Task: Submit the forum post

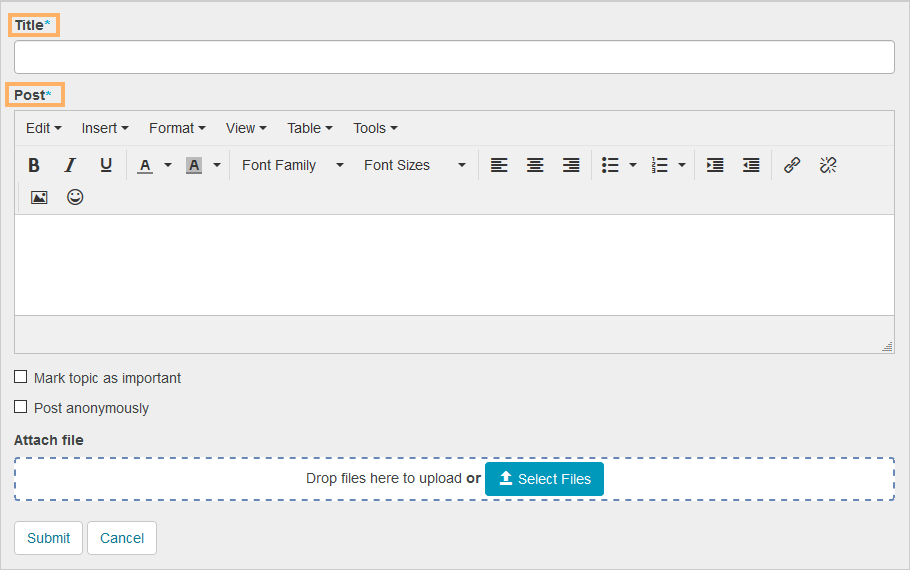Action: click(48, 538)
